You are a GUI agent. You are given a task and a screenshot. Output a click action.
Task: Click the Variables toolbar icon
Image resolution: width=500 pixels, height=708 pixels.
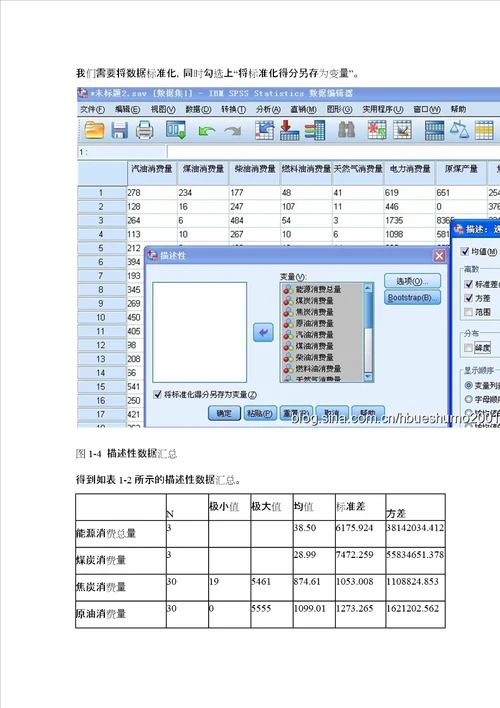(x=314, y=130)
